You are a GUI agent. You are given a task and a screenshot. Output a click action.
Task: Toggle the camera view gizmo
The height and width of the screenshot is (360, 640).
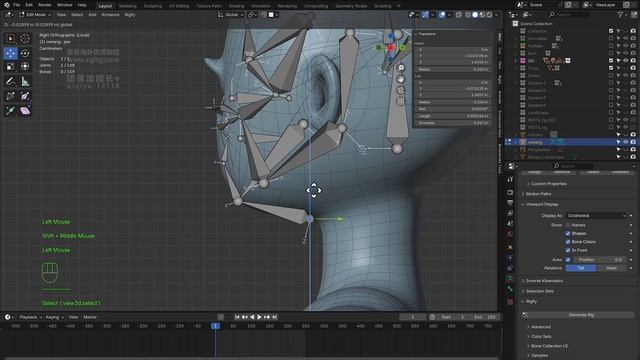401,90
